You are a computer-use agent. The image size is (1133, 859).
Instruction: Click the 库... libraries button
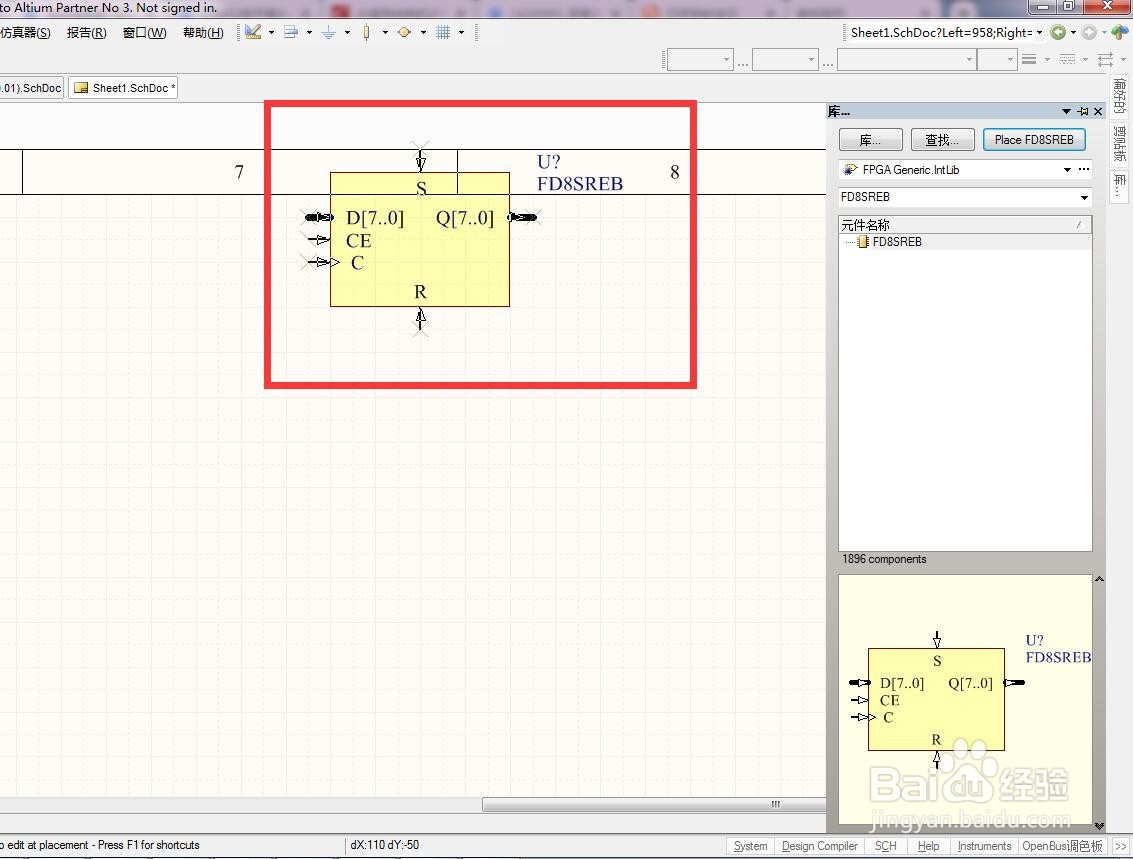870,140
